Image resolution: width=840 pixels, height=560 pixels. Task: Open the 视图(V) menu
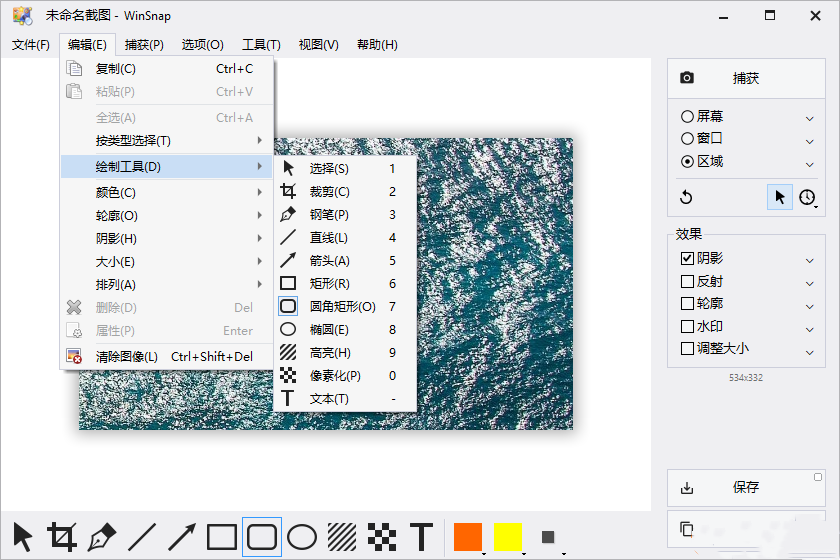click(318, 44)
